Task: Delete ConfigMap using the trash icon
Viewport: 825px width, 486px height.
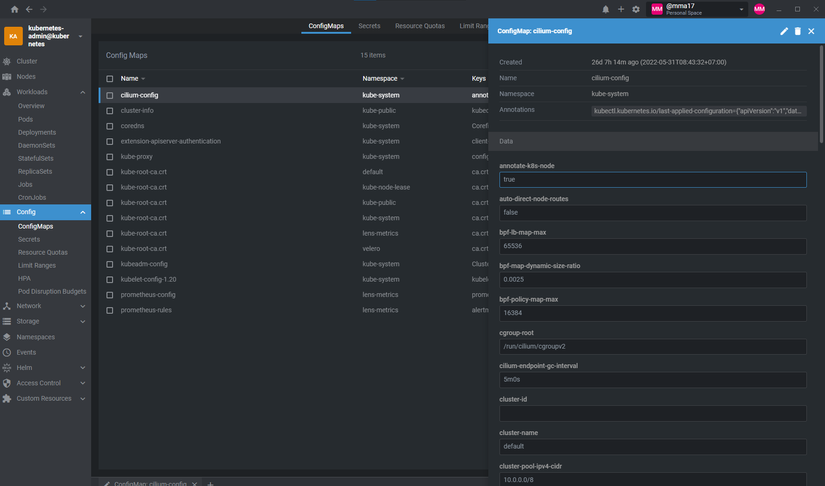Action: (798, 32)
